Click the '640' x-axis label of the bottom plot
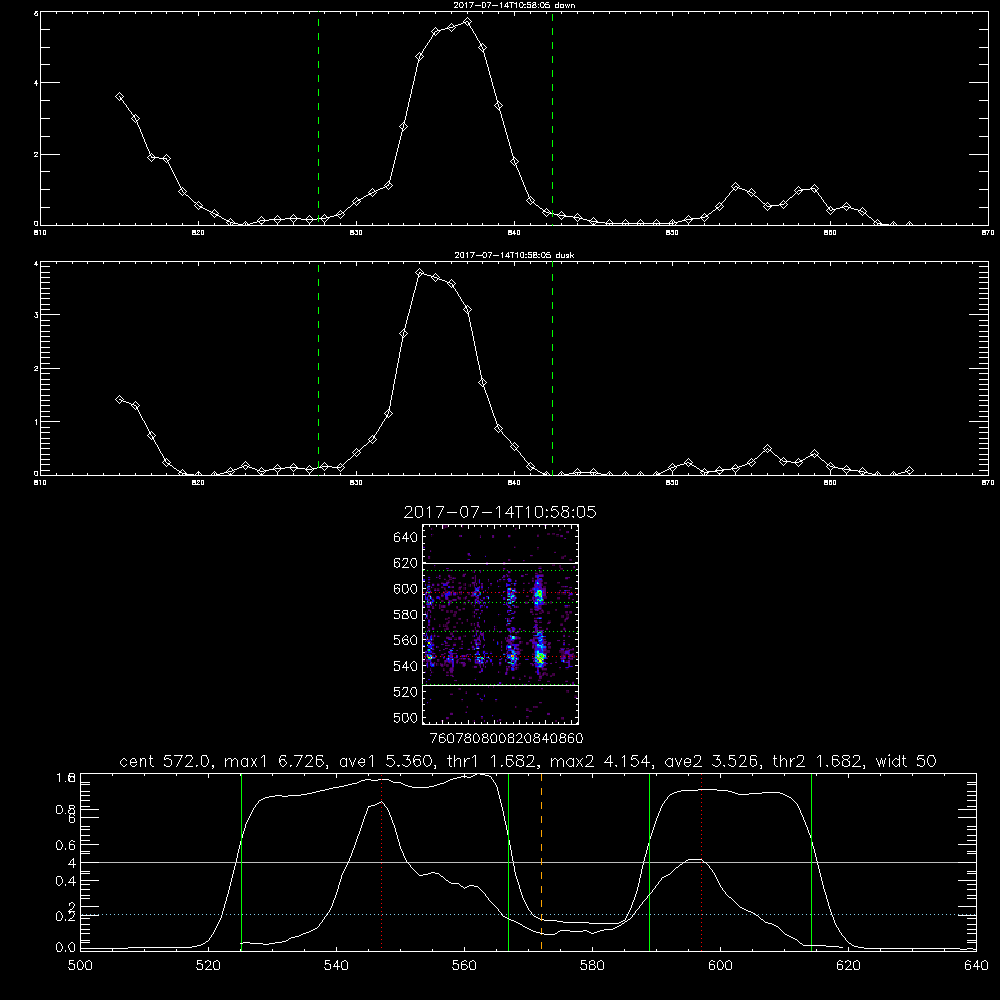The width and height of the screenshot is (1000, 1000). (976, 966)
